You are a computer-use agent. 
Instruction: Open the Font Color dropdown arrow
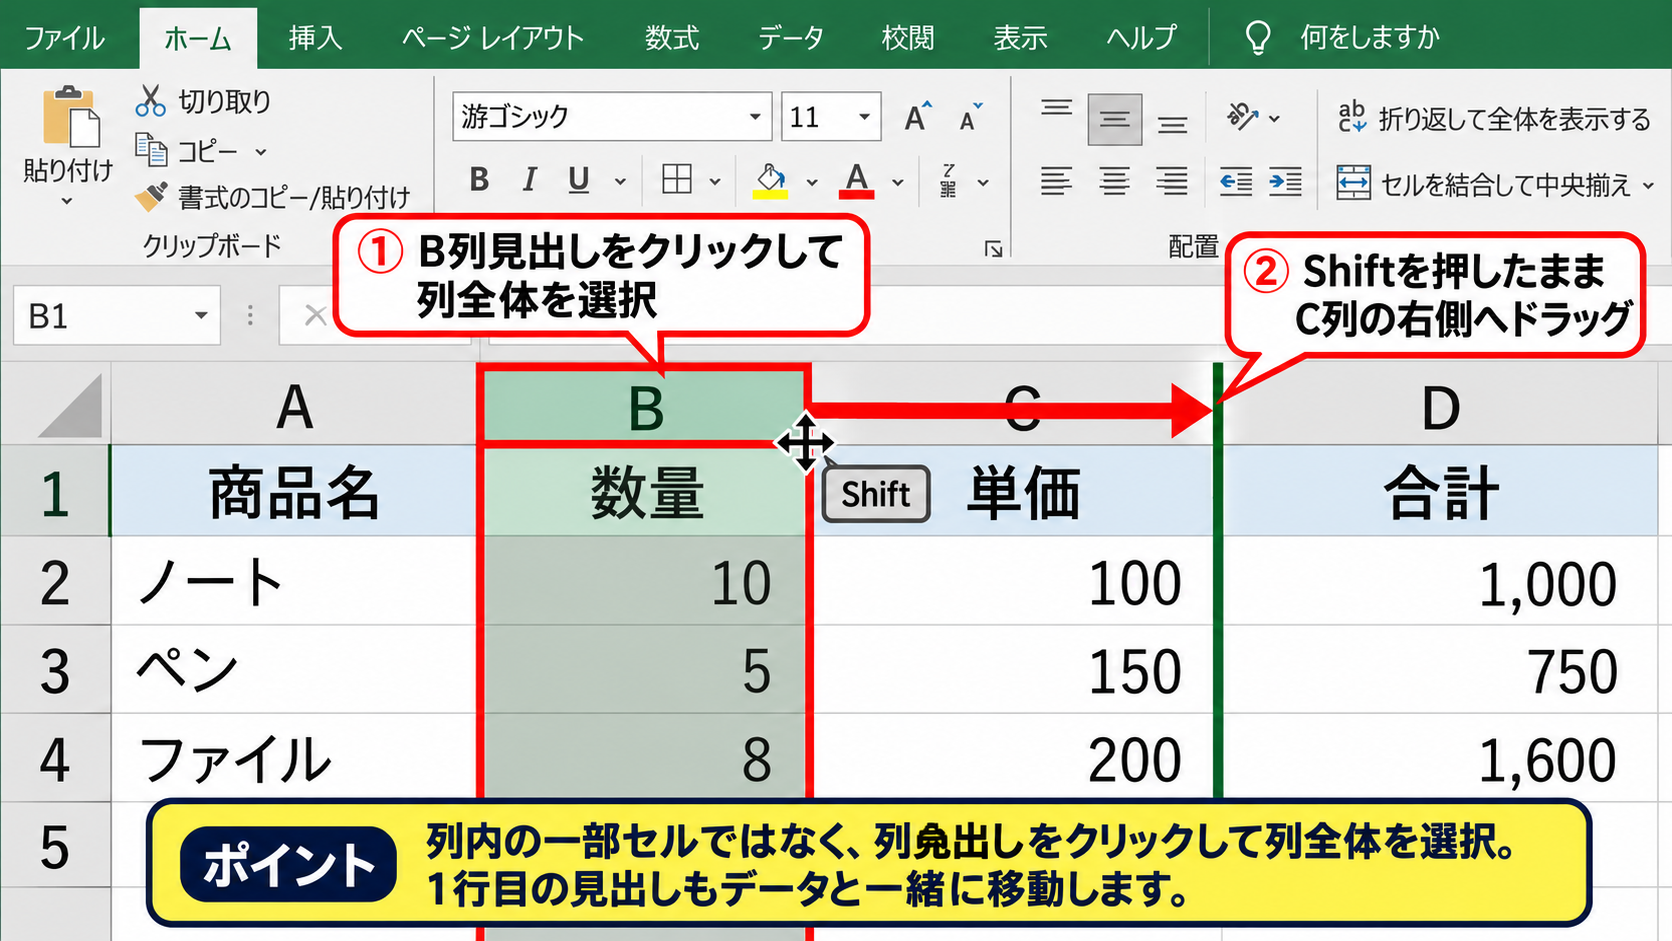(x=898, y=182)
